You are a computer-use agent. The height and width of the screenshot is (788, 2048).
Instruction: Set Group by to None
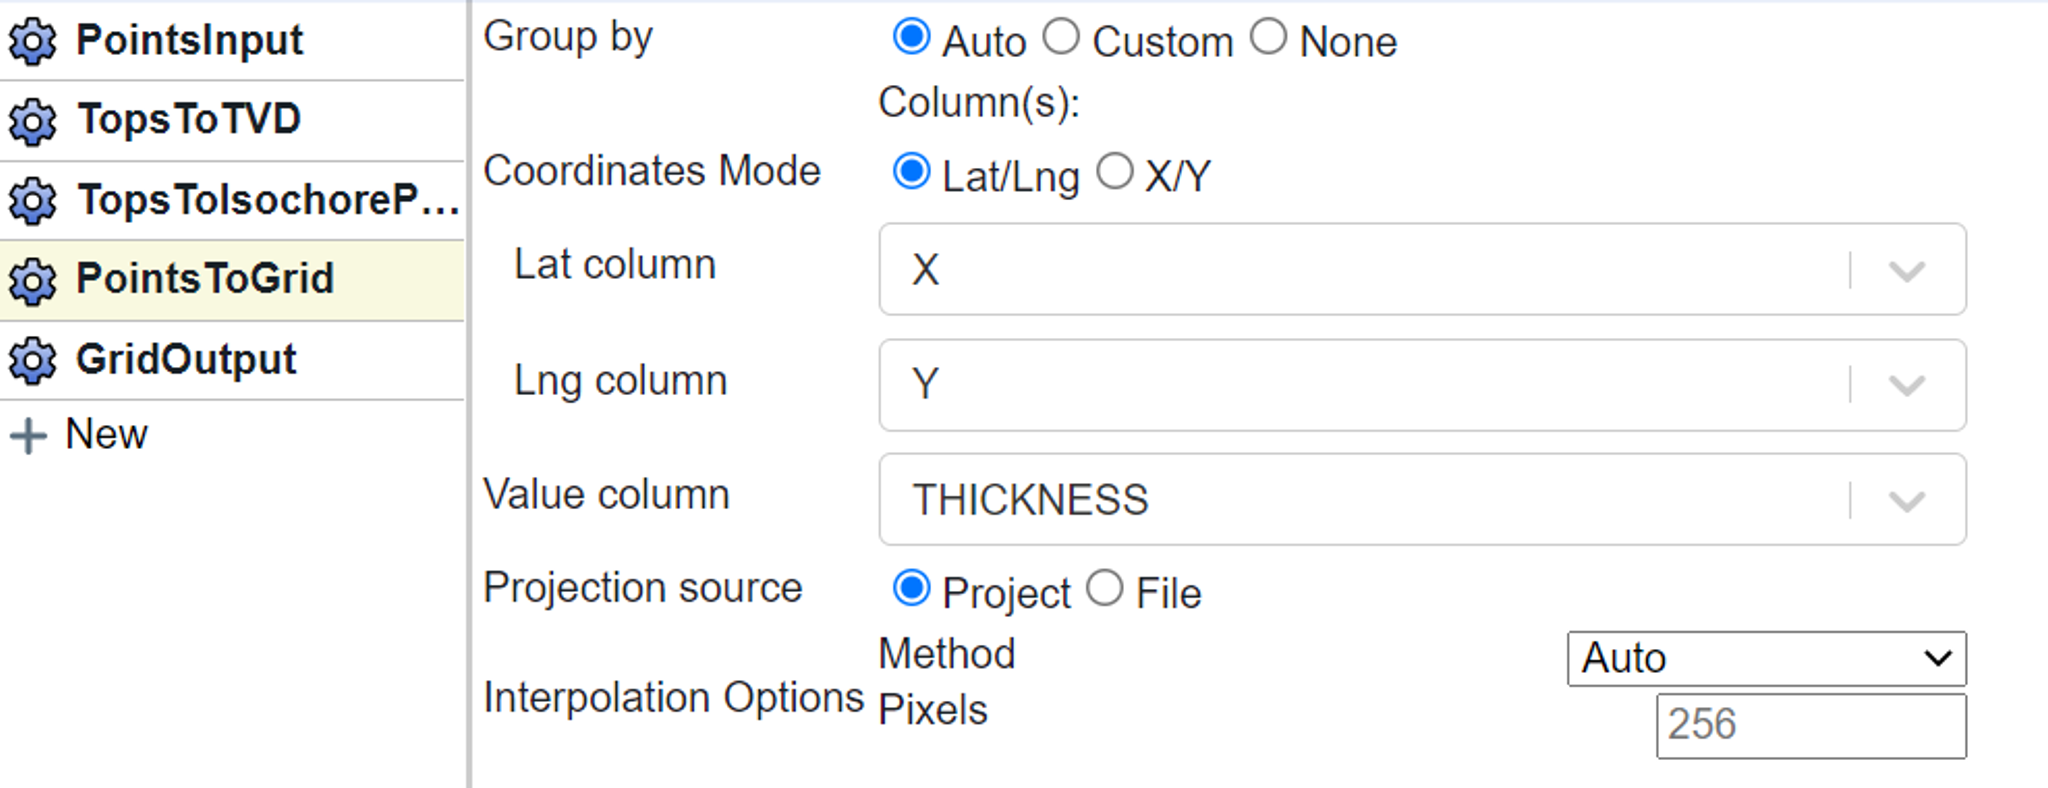1268,38
